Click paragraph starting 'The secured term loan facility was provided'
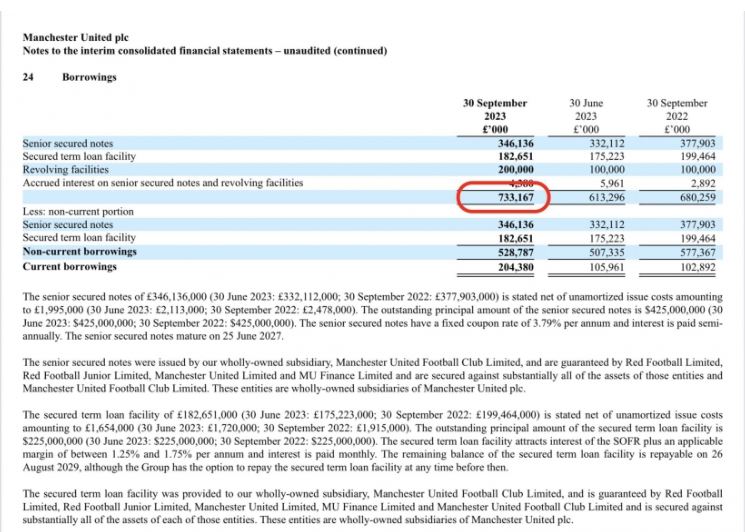 click(x=372, y=506)
